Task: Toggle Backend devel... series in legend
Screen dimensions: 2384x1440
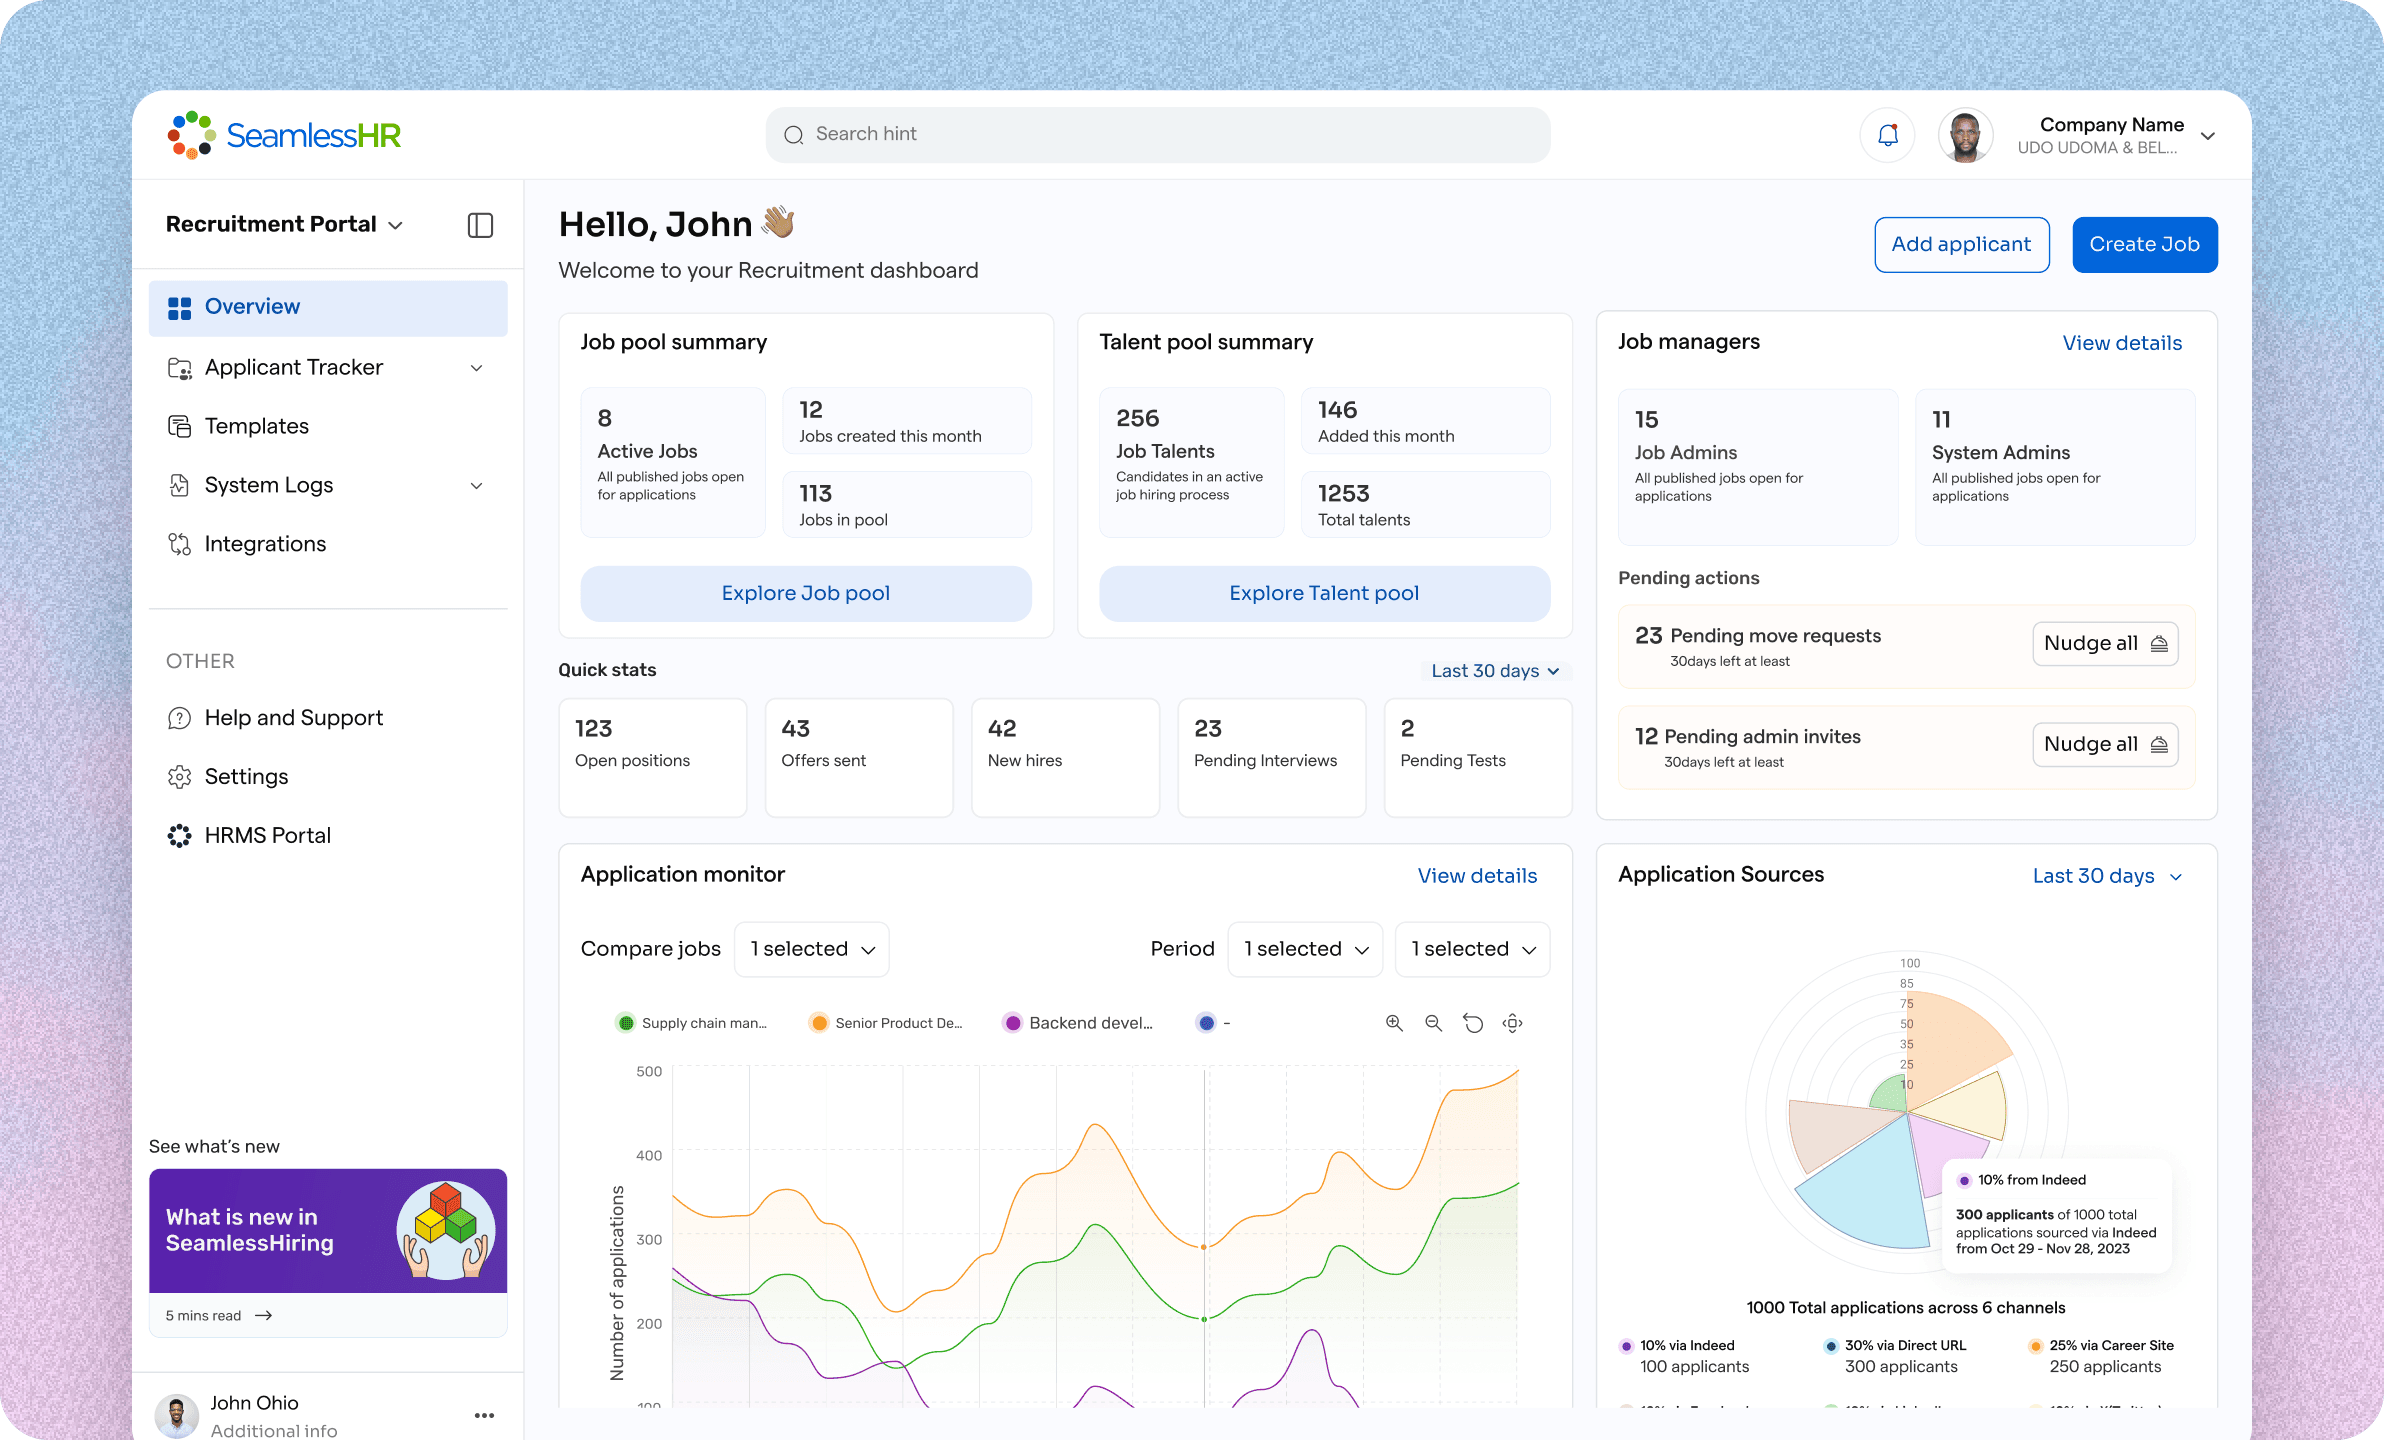Action: coord(1078,1023)
